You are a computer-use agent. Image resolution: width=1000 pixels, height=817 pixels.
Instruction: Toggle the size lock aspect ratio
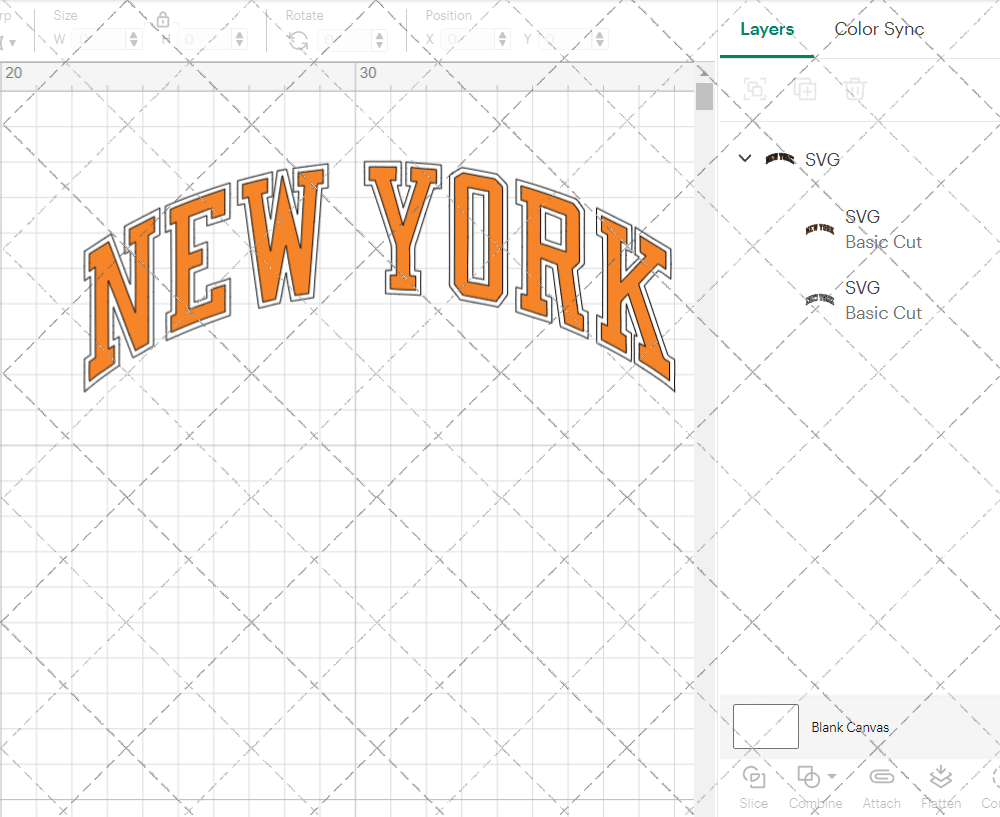coord(163,19)
